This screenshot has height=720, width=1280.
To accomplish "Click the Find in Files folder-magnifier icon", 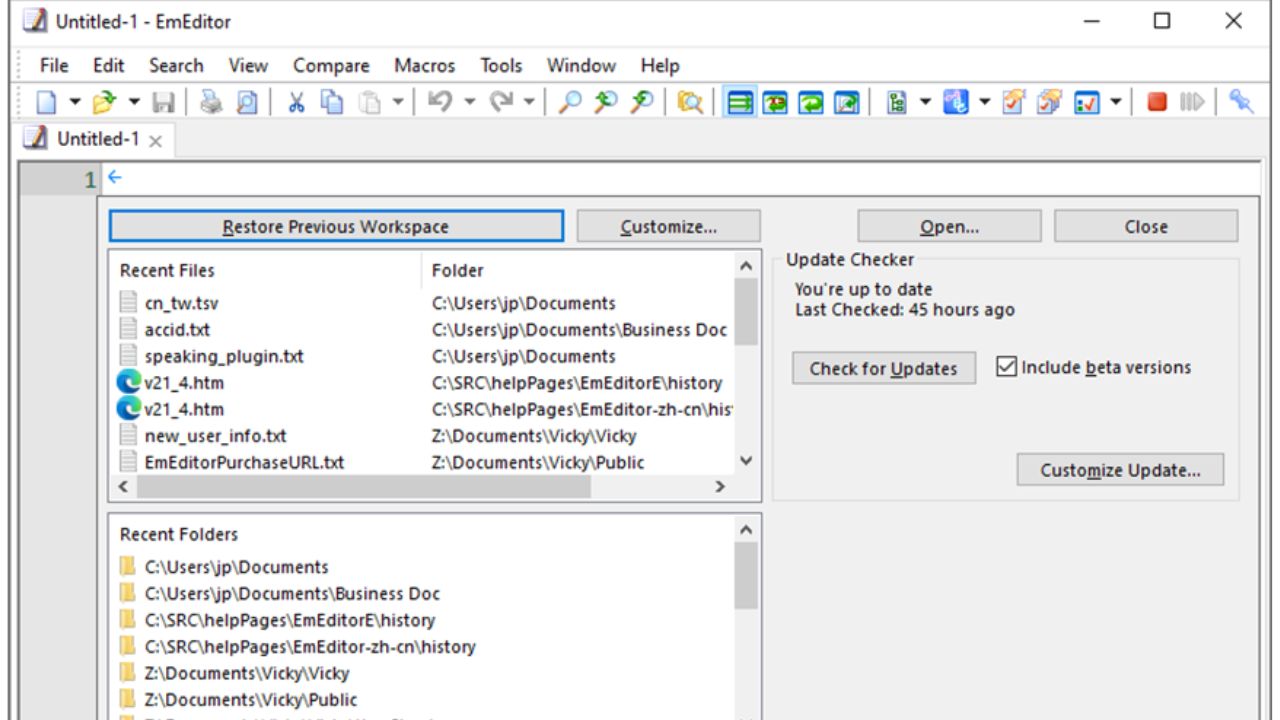I will pos(689,102).
